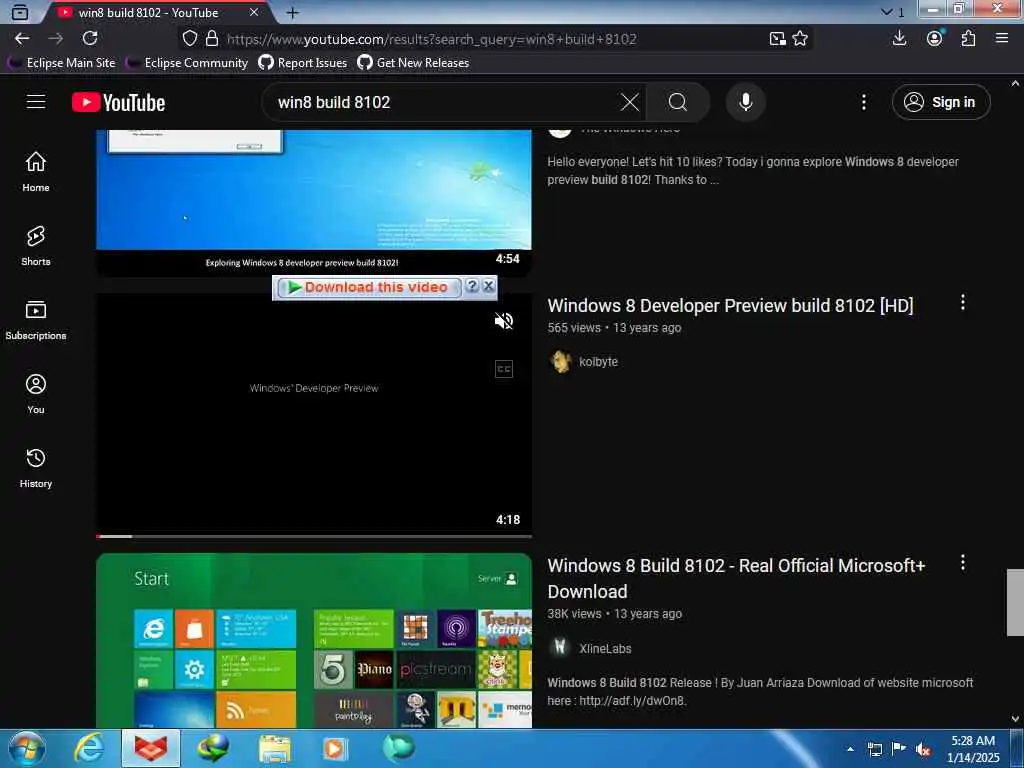Open the media player taskbar icon
1024x768 pixels.
(x=336, y=748)
